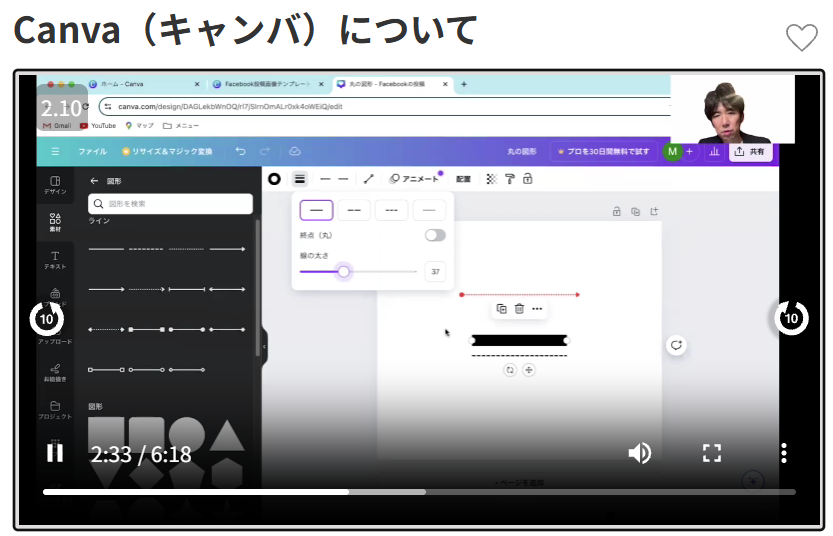Open the line style button in Canva toolbar
The image size is (833, 536).
300,179
